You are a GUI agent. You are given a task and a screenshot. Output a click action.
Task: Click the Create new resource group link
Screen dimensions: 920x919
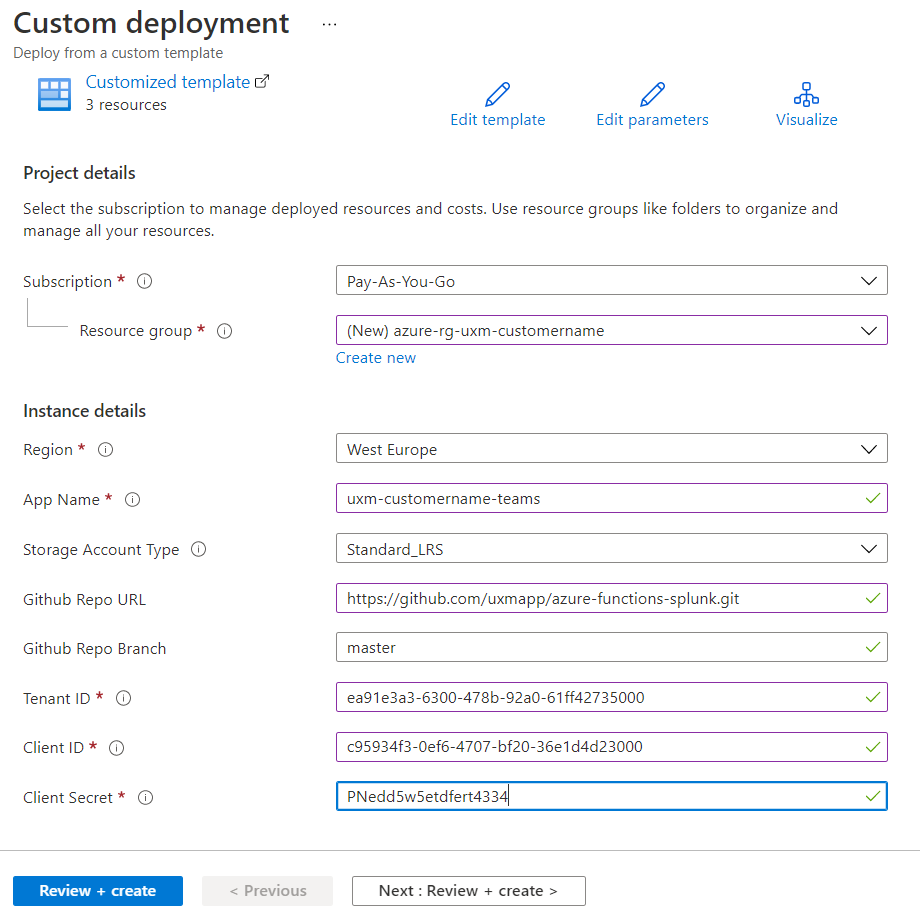pyautogui.click(x=376, y=358)
